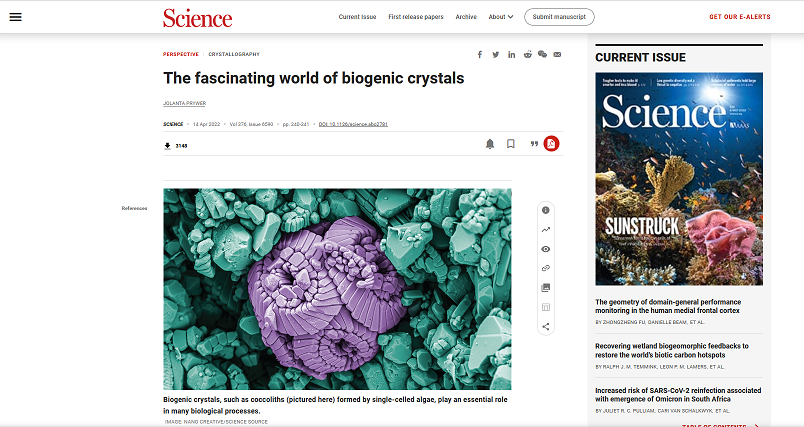
Task: Open the figures media icon
Action: (546, 288)
